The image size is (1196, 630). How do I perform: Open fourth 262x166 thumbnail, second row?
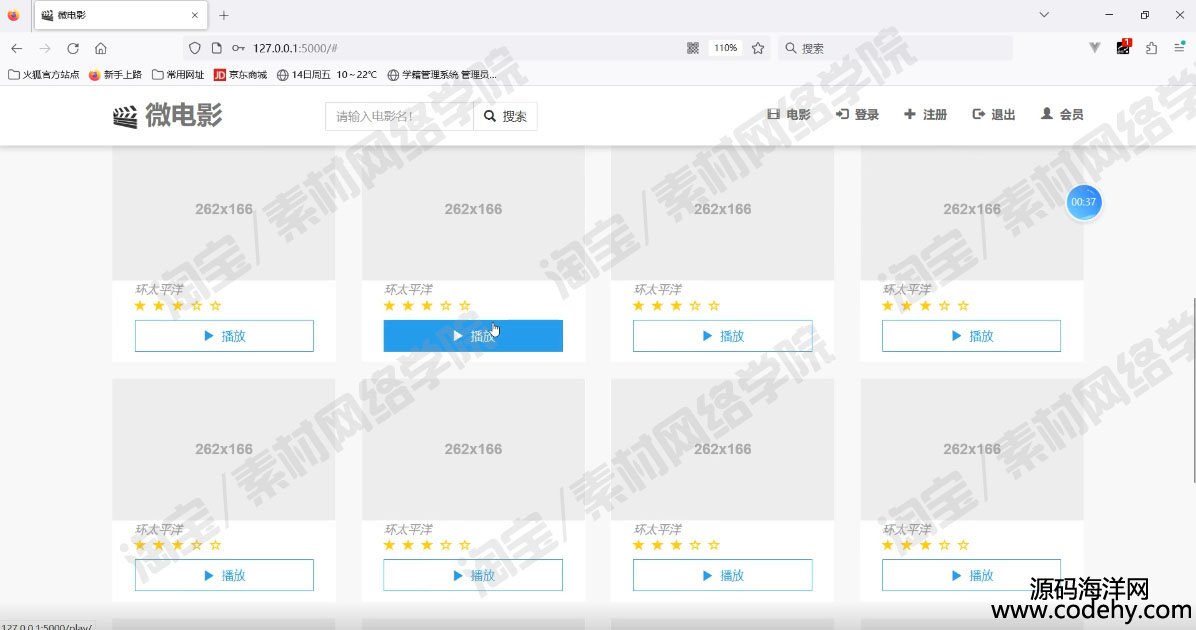[x=972, y=449]
